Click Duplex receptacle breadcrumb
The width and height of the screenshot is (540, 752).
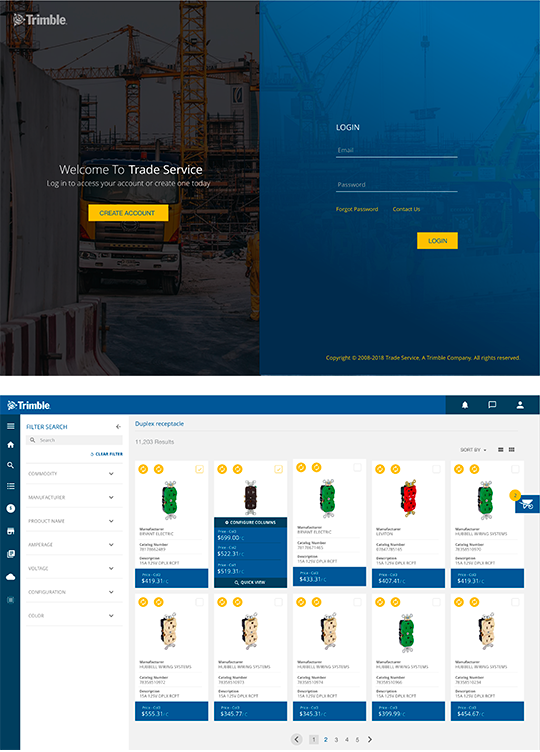click(x=159, y=424)
